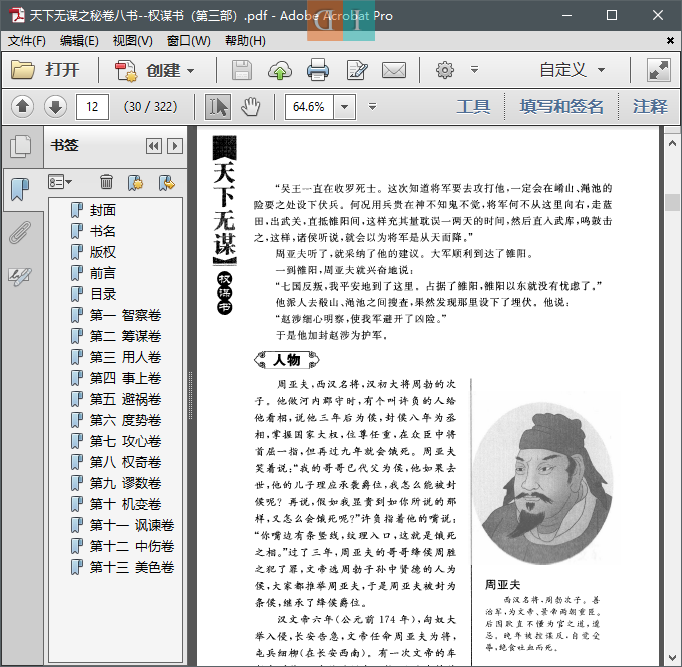This screenshot has height=667, width=682.
Task: Open the 视图(V) menu
Action: pos(133,41)
